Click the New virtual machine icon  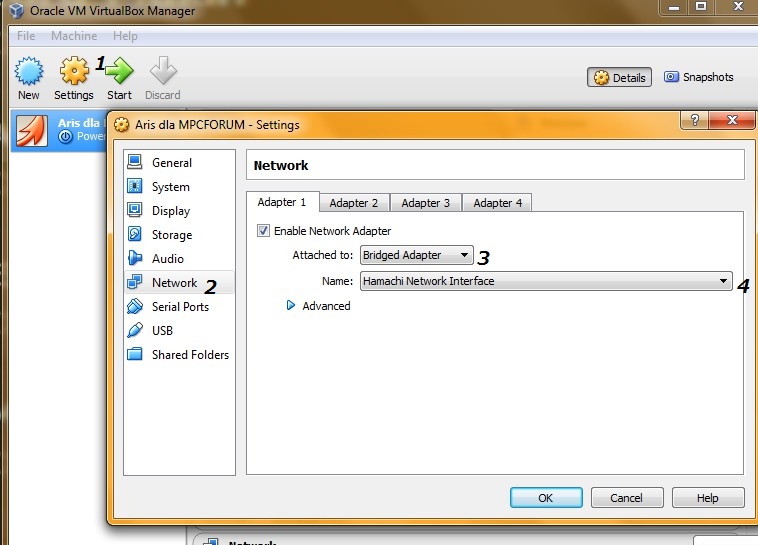click(x=29, y=71)
